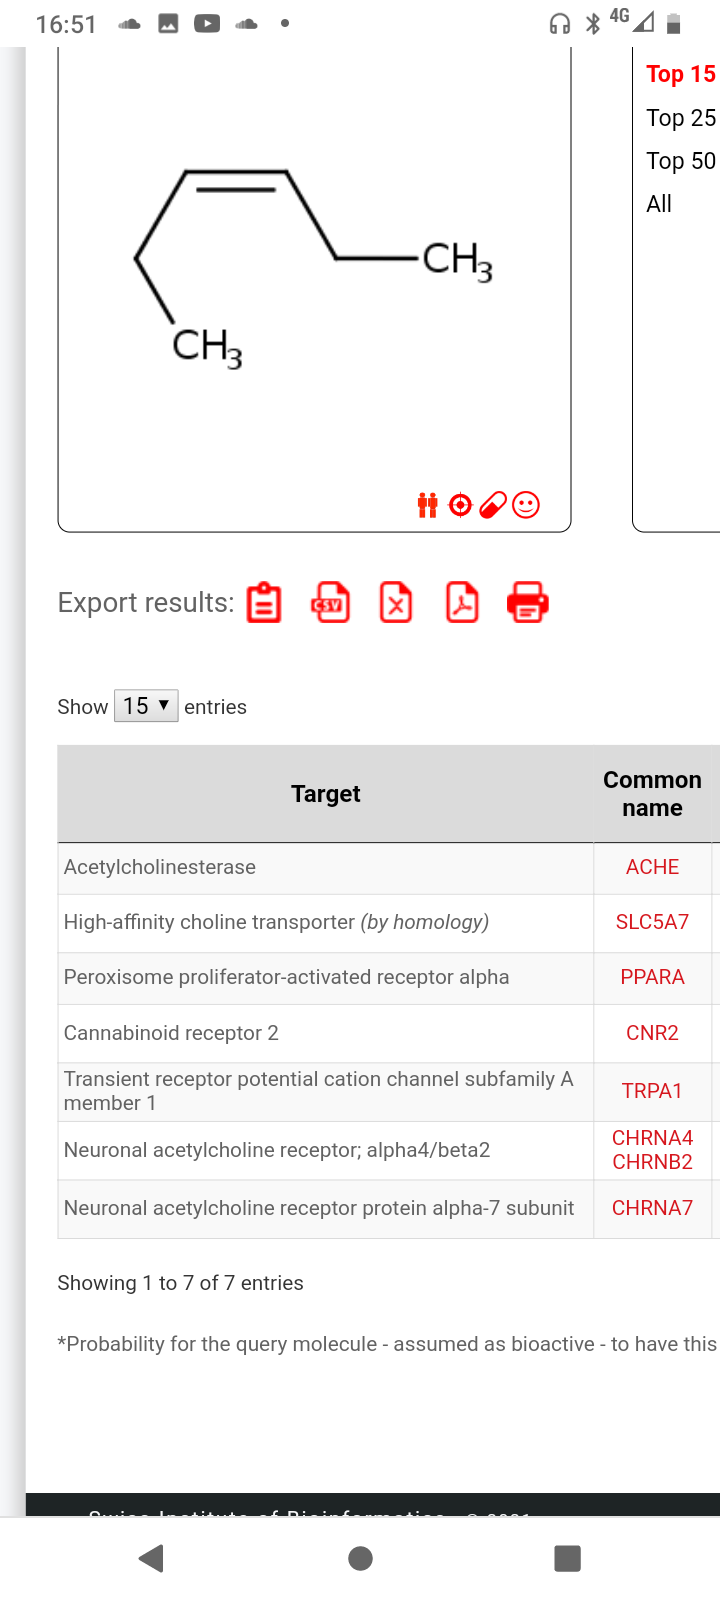Select the Top 15 filter
The image size is (720, 1600).
tap(681, 74)
